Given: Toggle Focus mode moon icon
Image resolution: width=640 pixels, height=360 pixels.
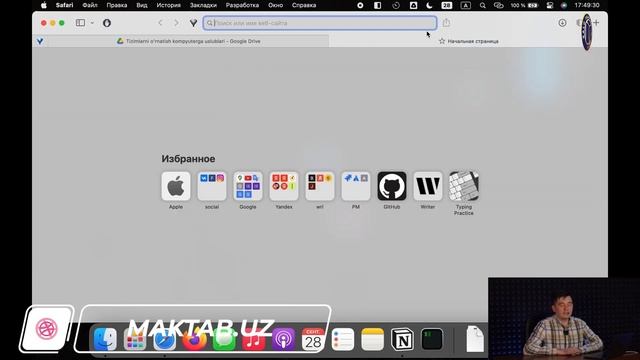Looking at the screenshot, I should [x=429, y=5].
